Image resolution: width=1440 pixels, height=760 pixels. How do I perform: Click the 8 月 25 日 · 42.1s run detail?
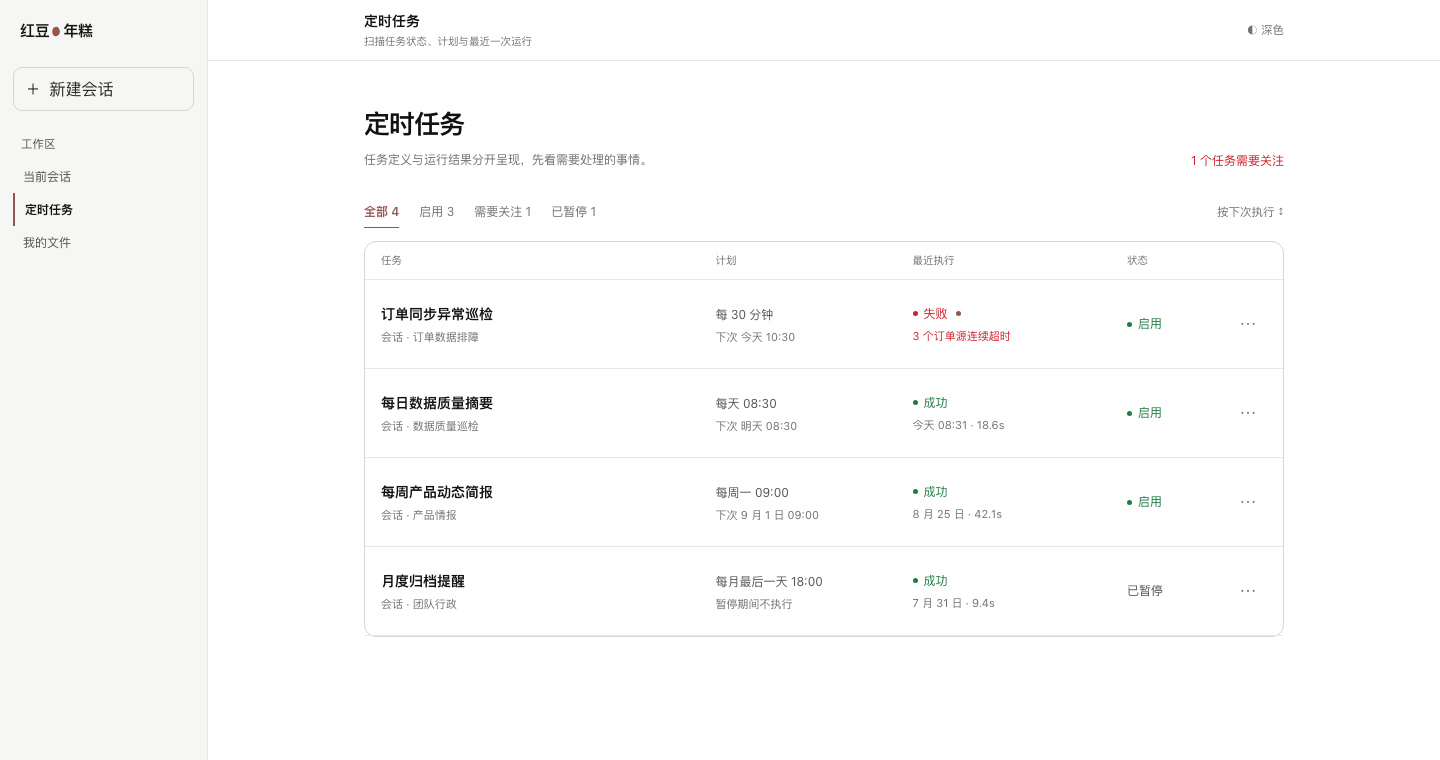point(957,514)
